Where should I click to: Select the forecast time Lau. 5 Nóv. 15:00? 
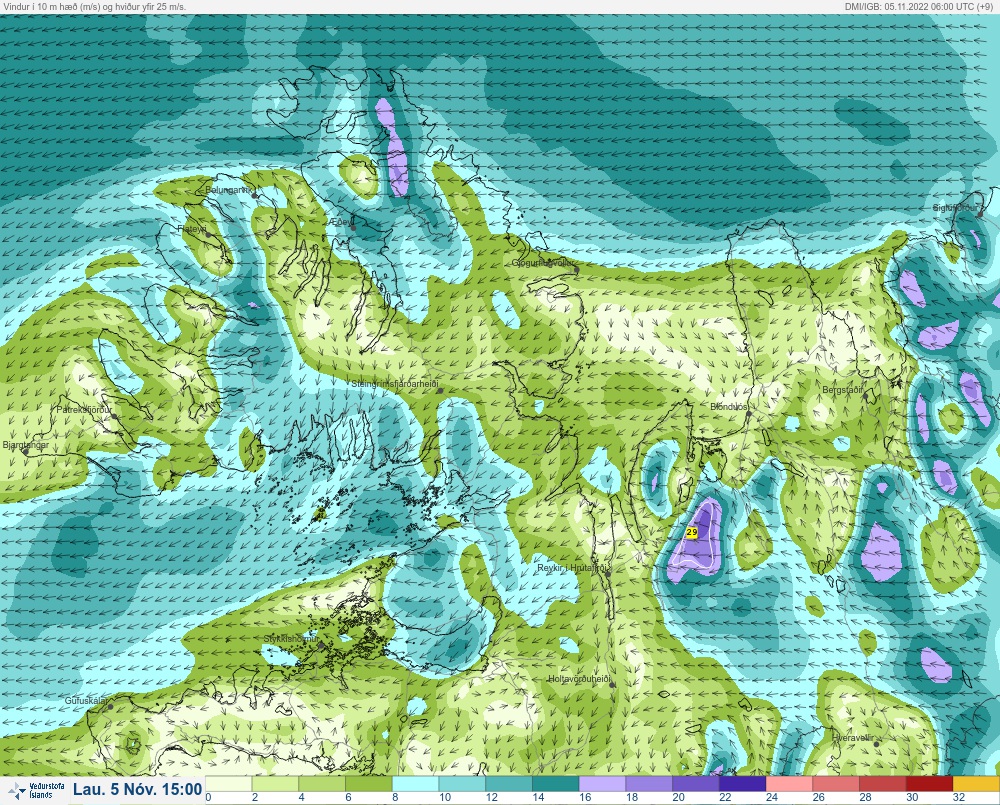click(x=137, y=789)
